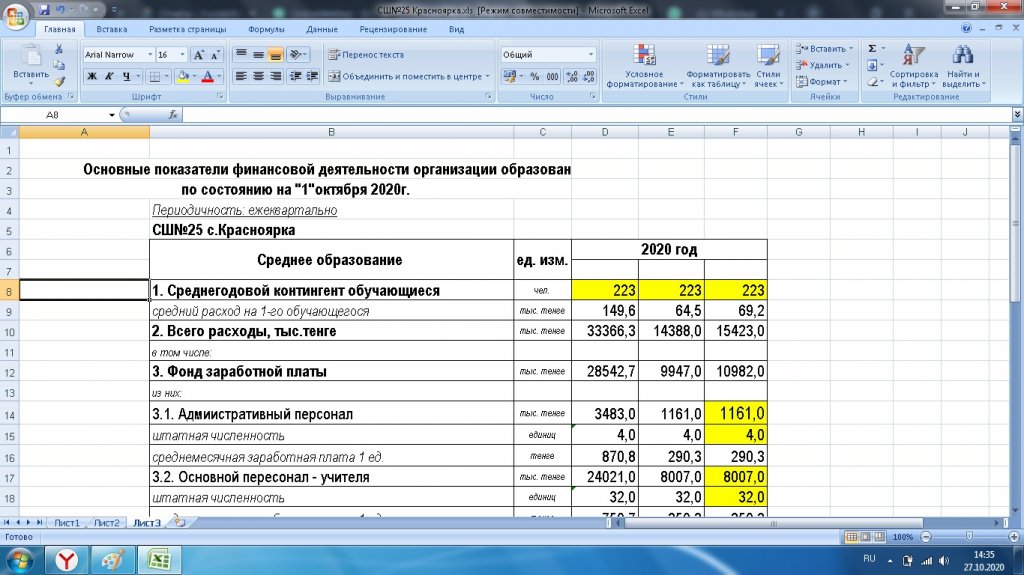Open text orientation options
The width and height of the screenshot is (1024, 575).
pos(297,55)
